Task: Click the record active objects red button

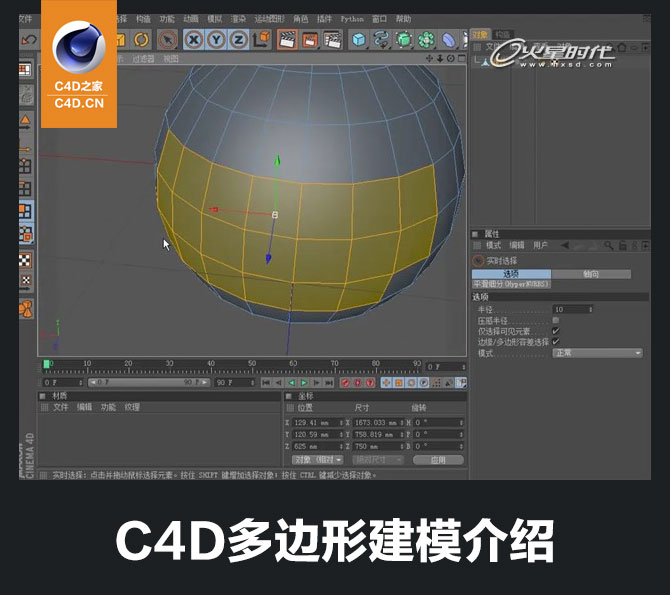Action: [345, 383]
